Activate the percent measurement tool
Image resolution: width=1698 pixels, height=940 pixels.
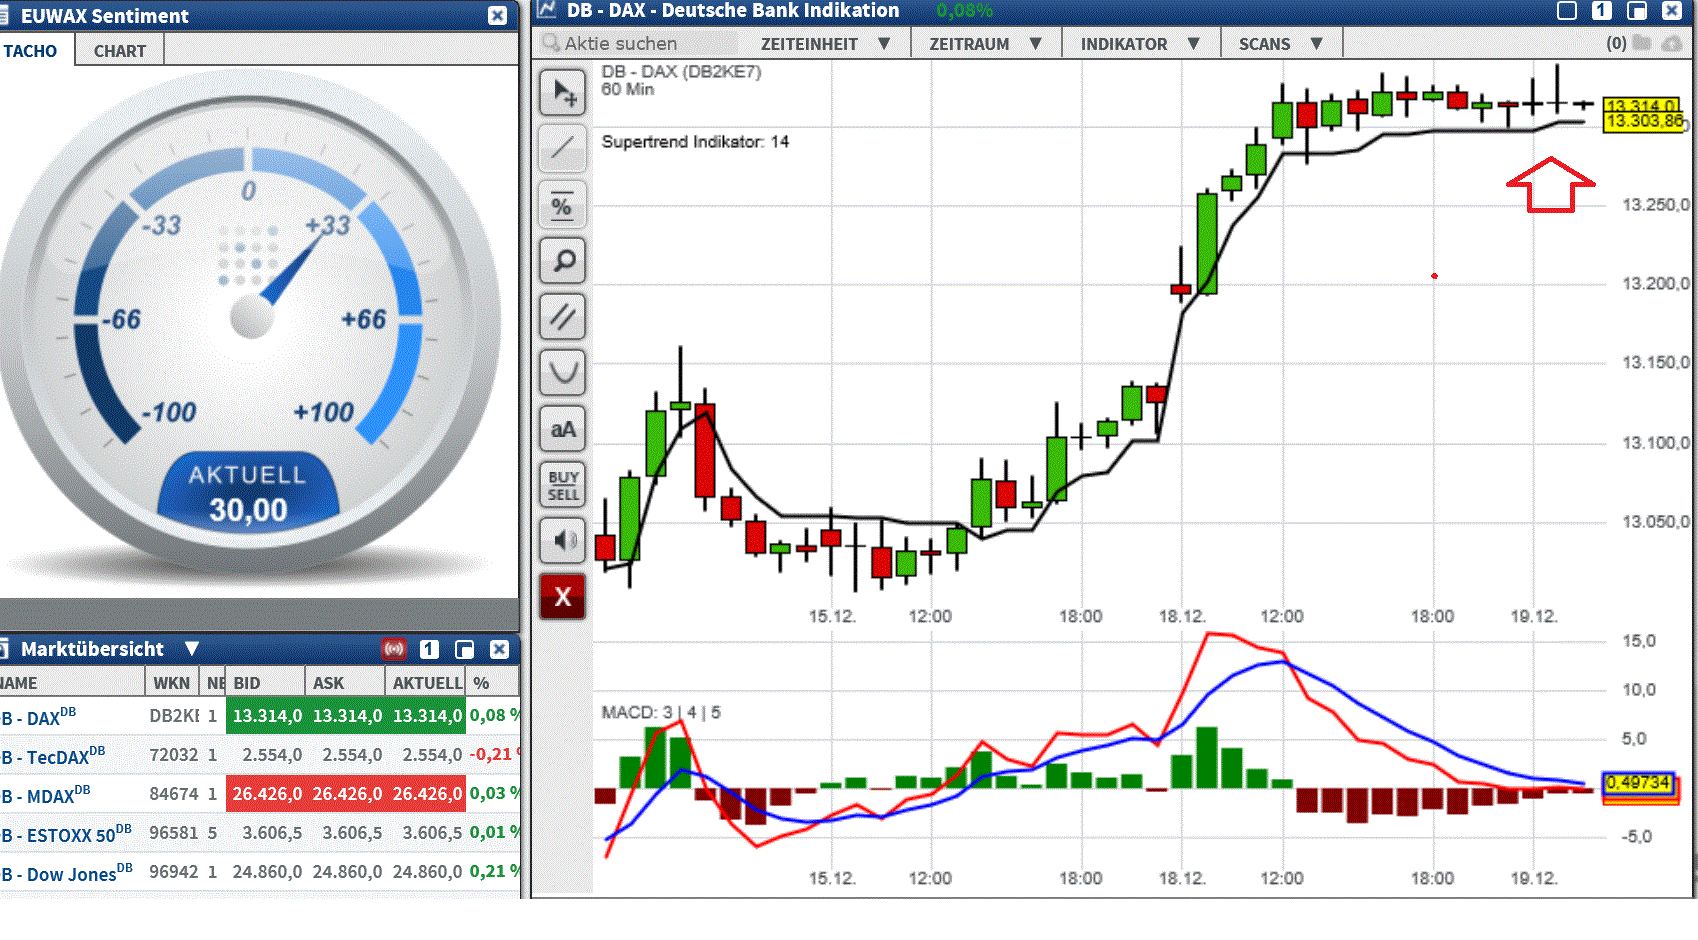562,204
